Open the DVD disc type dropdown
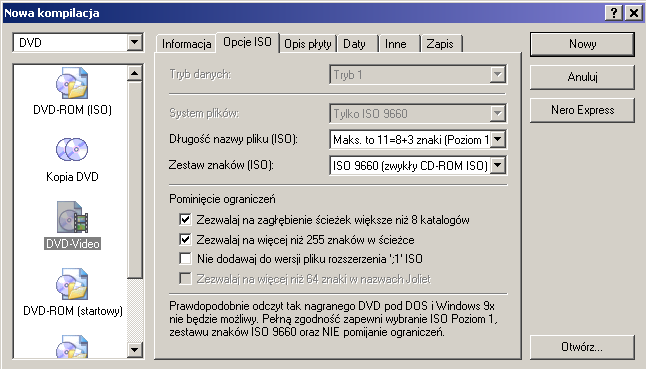 click(x=134, y=42)
